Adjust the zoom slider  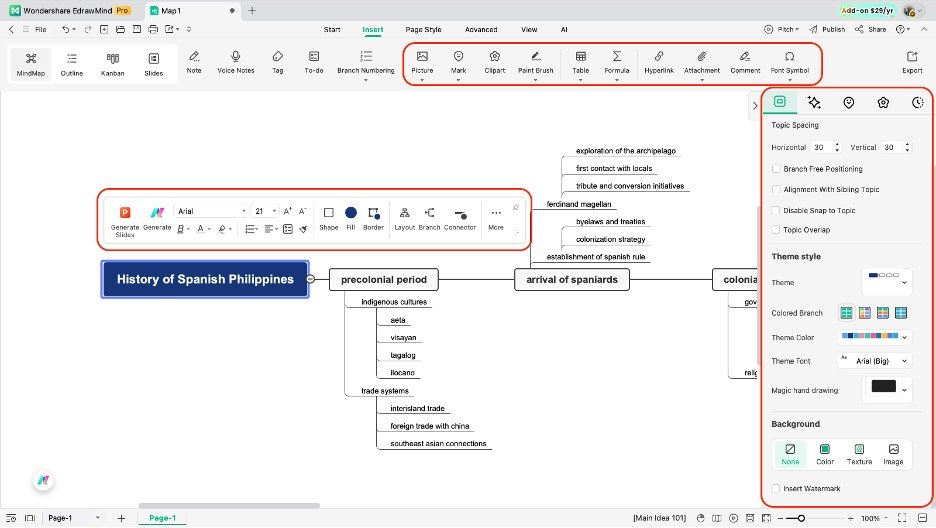[801, 518]
